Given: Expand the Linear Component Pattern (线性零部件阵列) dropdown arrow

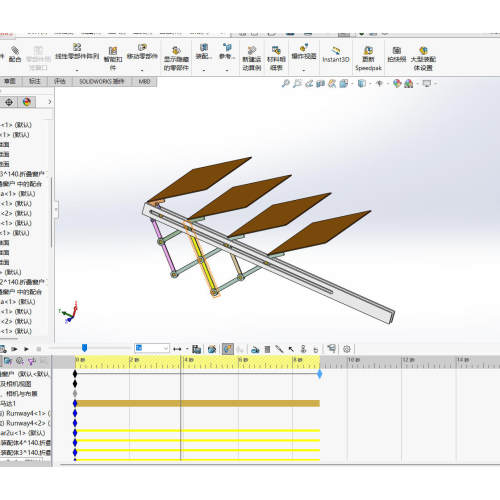Looking at the screenshot, I should click(x=77, y=70).
